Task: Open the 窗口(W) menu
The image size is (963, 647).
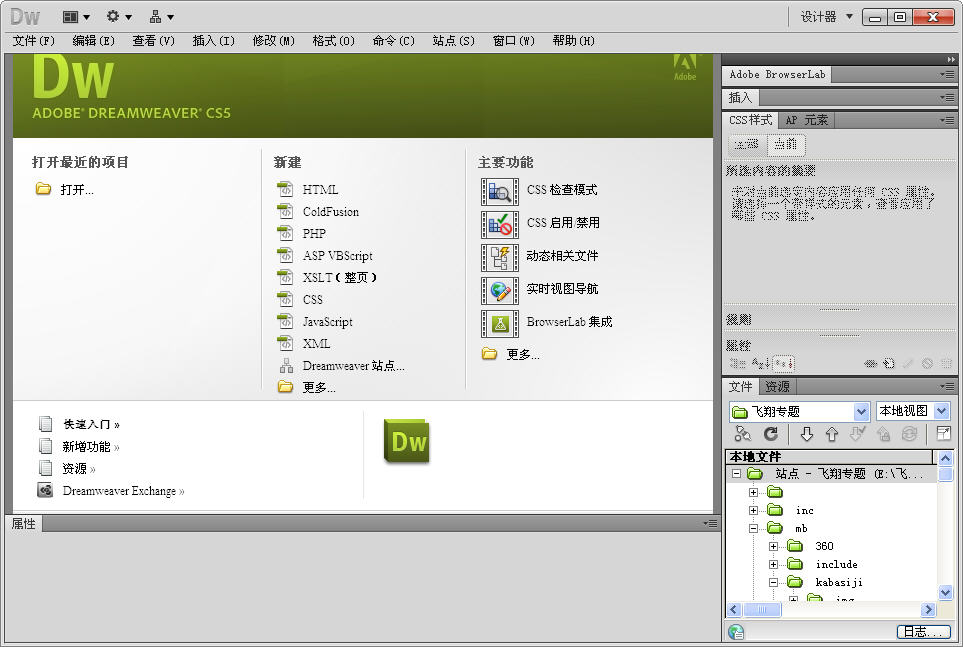Action: 514,41
